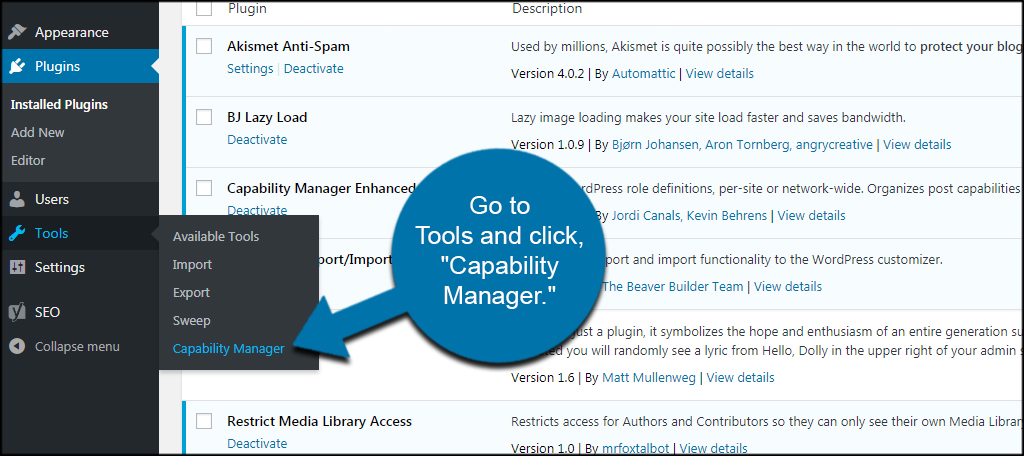View details next to Matt Mullenweg
This screenshot has width=1024, height=456.
pyautogui.click(x=741, y=377)
